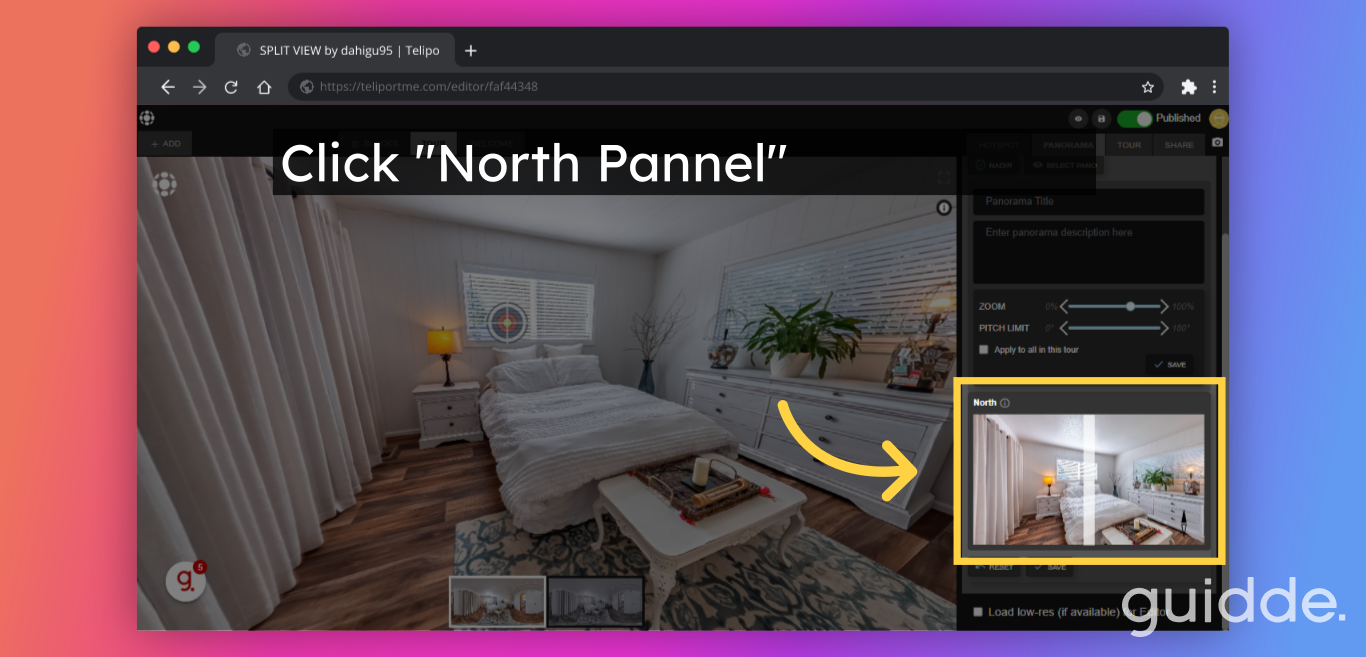1366x657 pixels.
Task: Open the guidde 'g' badge with notifications
Action: (185, 582)
